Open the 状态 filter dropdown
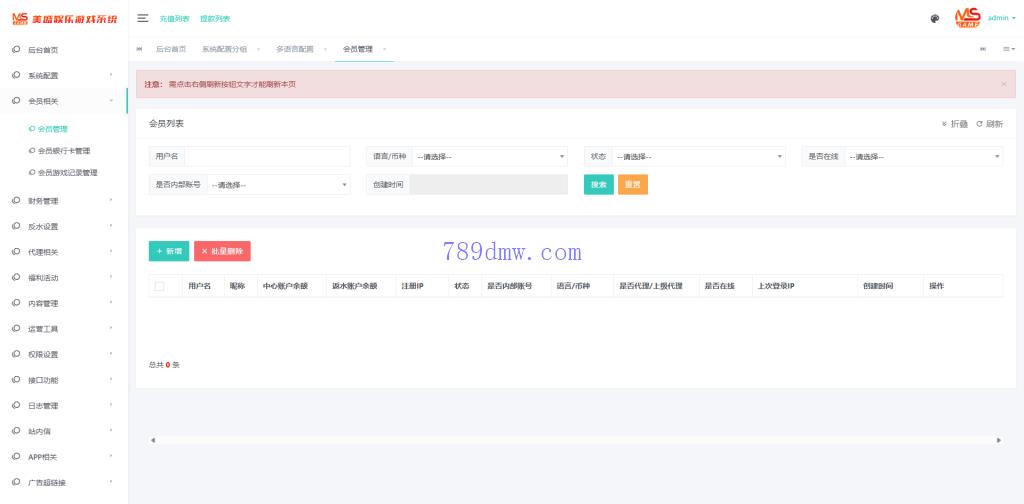This screenshot has width=1024, height=504. 698,156
